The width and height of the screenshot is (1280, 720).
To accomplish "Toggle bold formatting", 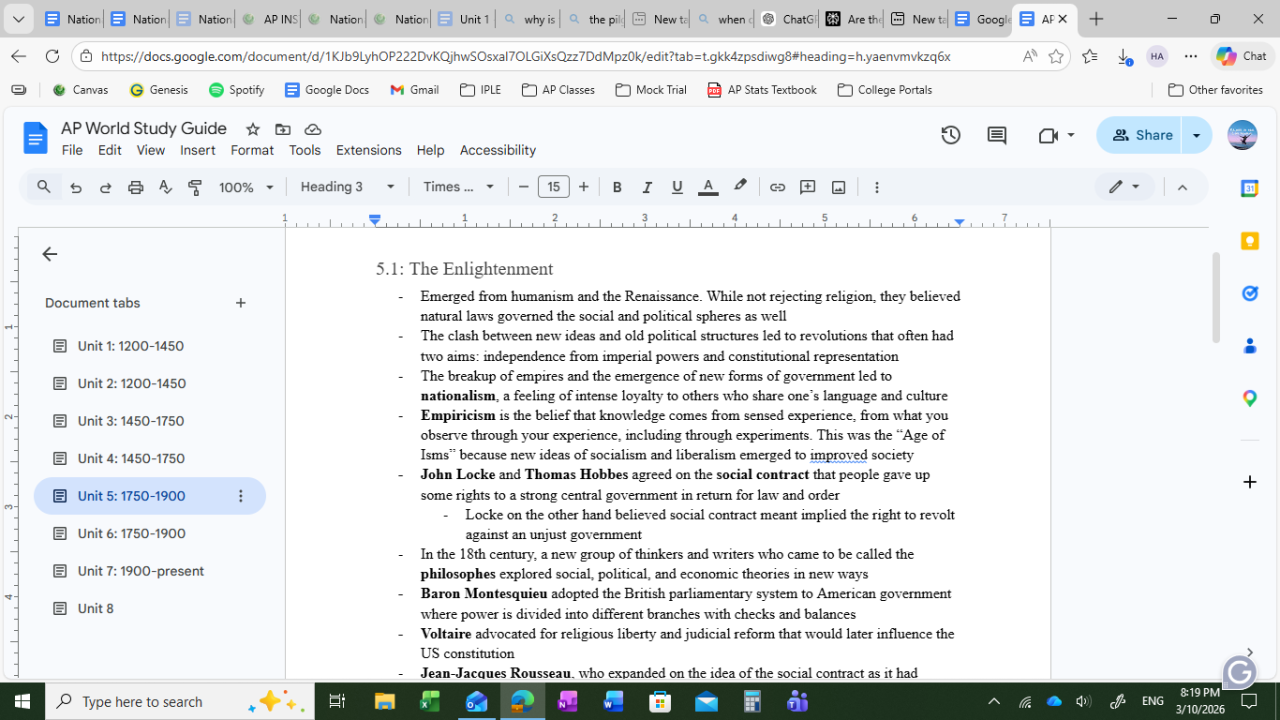I will point(617,187).
